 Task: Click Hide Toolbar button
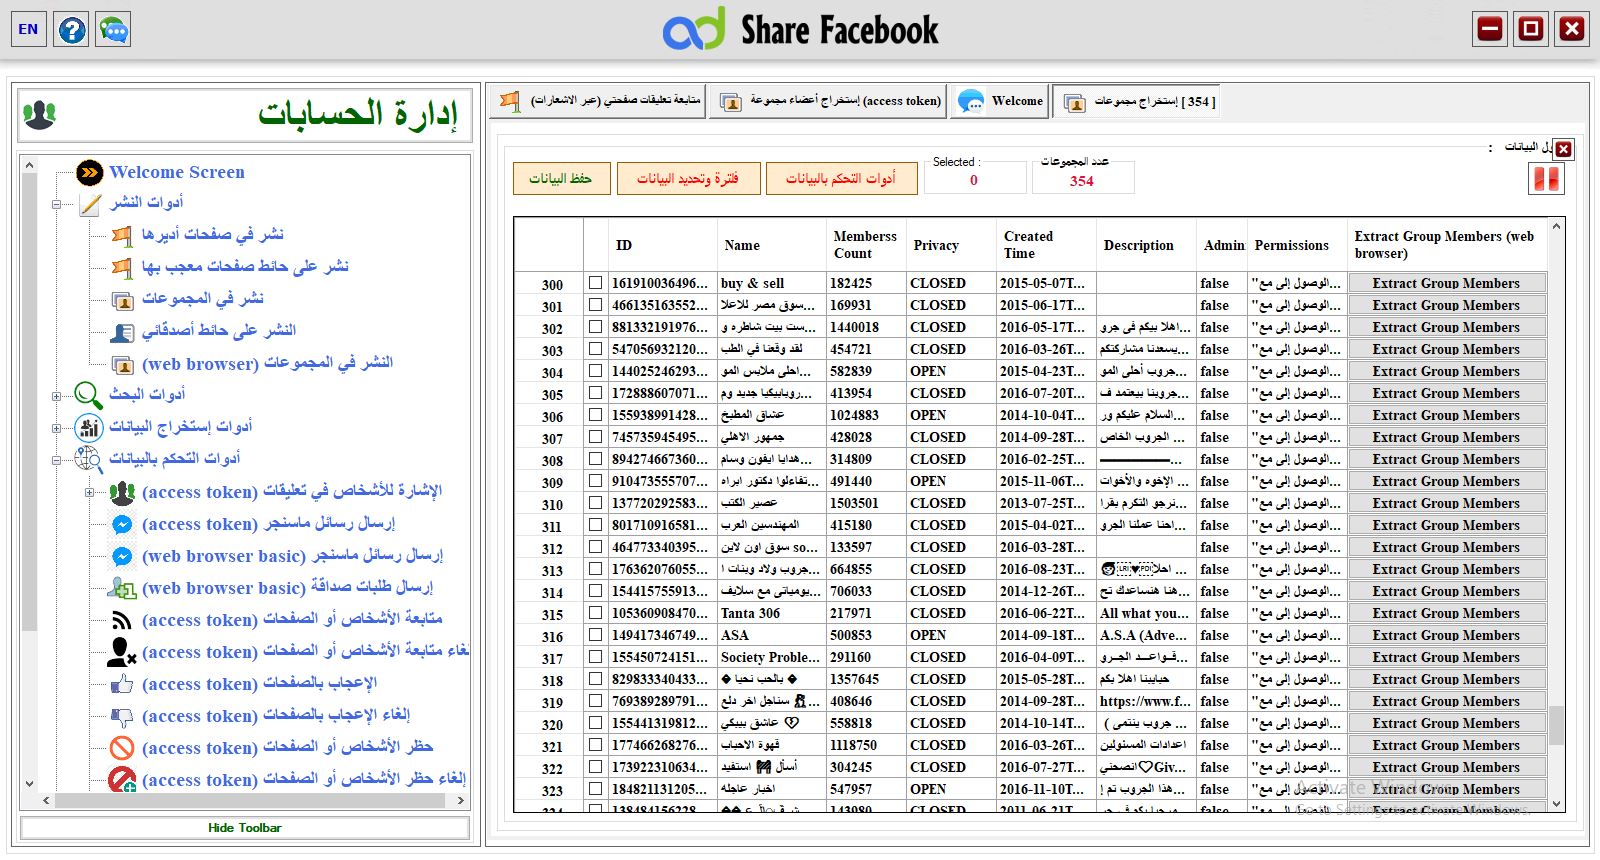[x=245, y=828]
